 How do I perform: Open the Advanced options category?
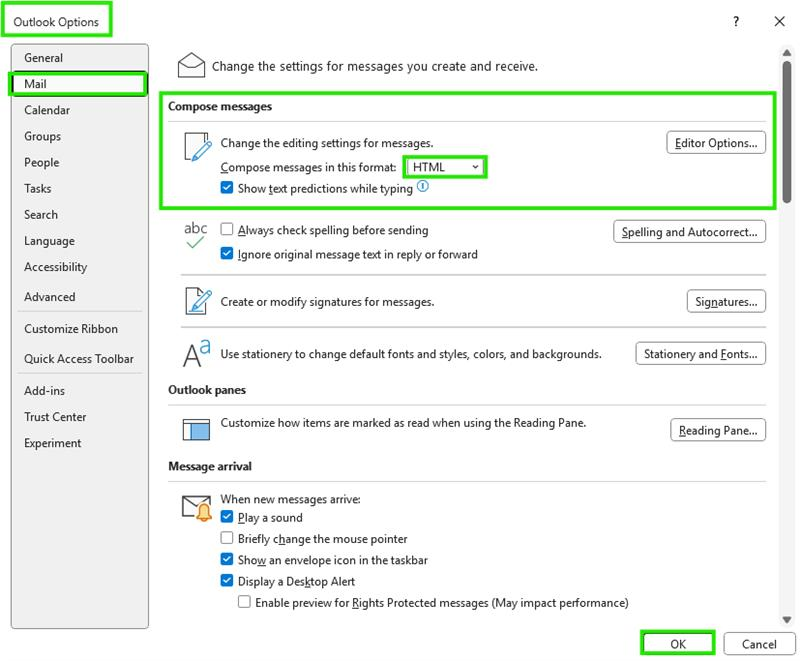79,296
